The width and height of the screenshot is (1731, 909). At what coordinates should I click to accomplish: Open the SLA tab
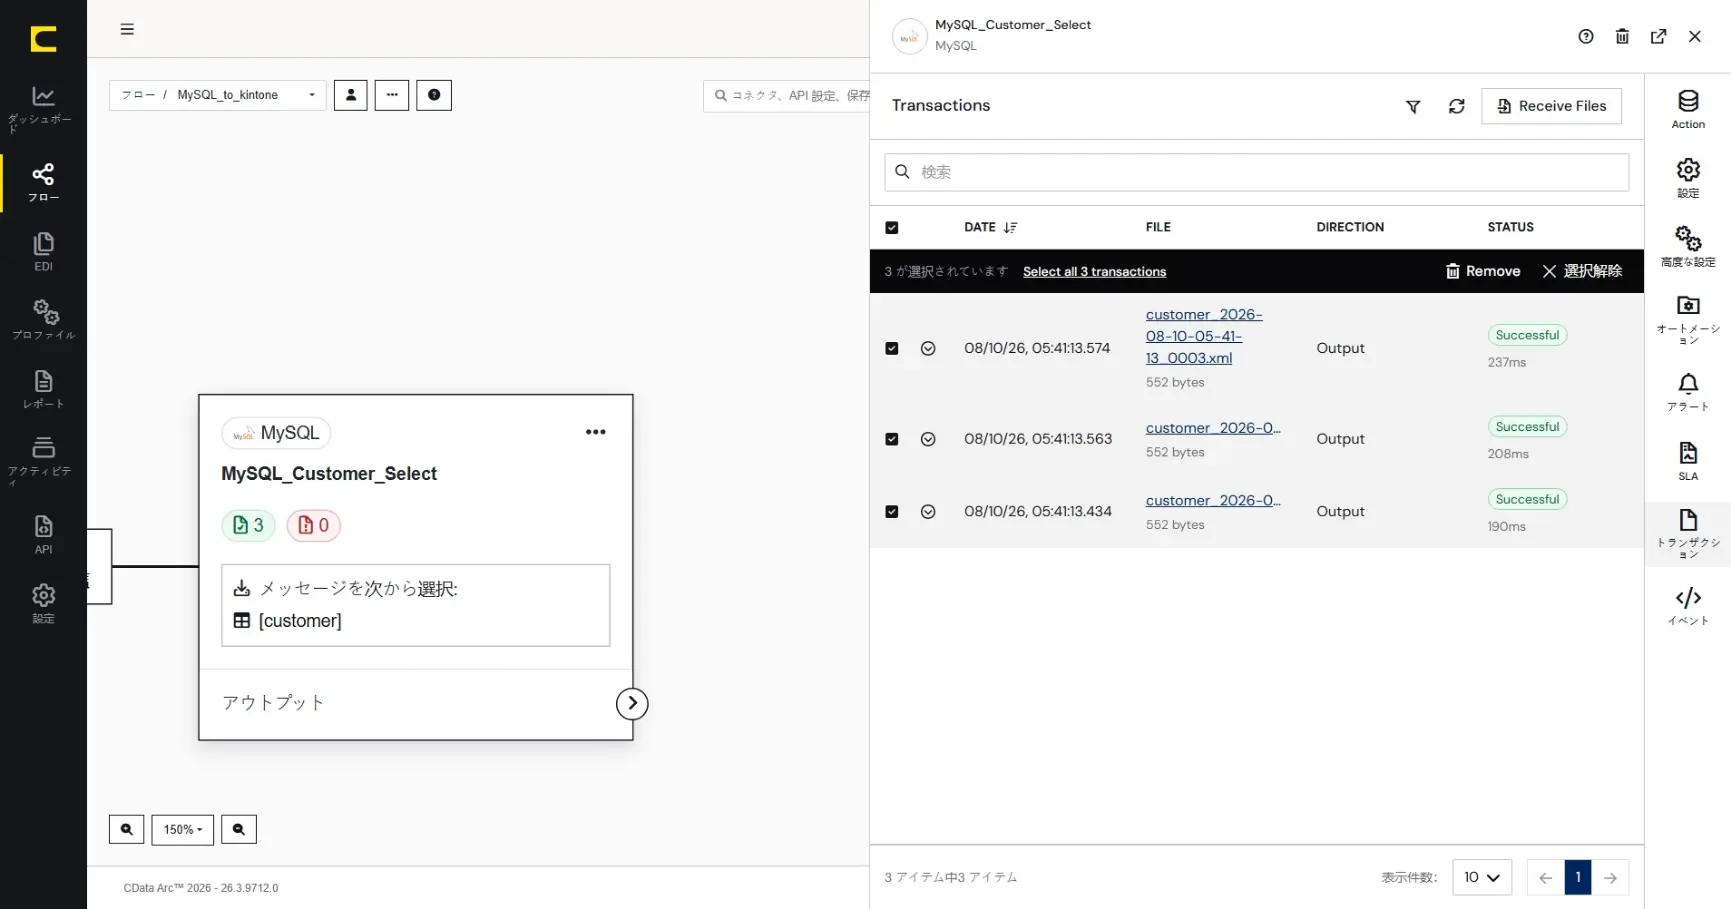click(x=1688, y=461)
